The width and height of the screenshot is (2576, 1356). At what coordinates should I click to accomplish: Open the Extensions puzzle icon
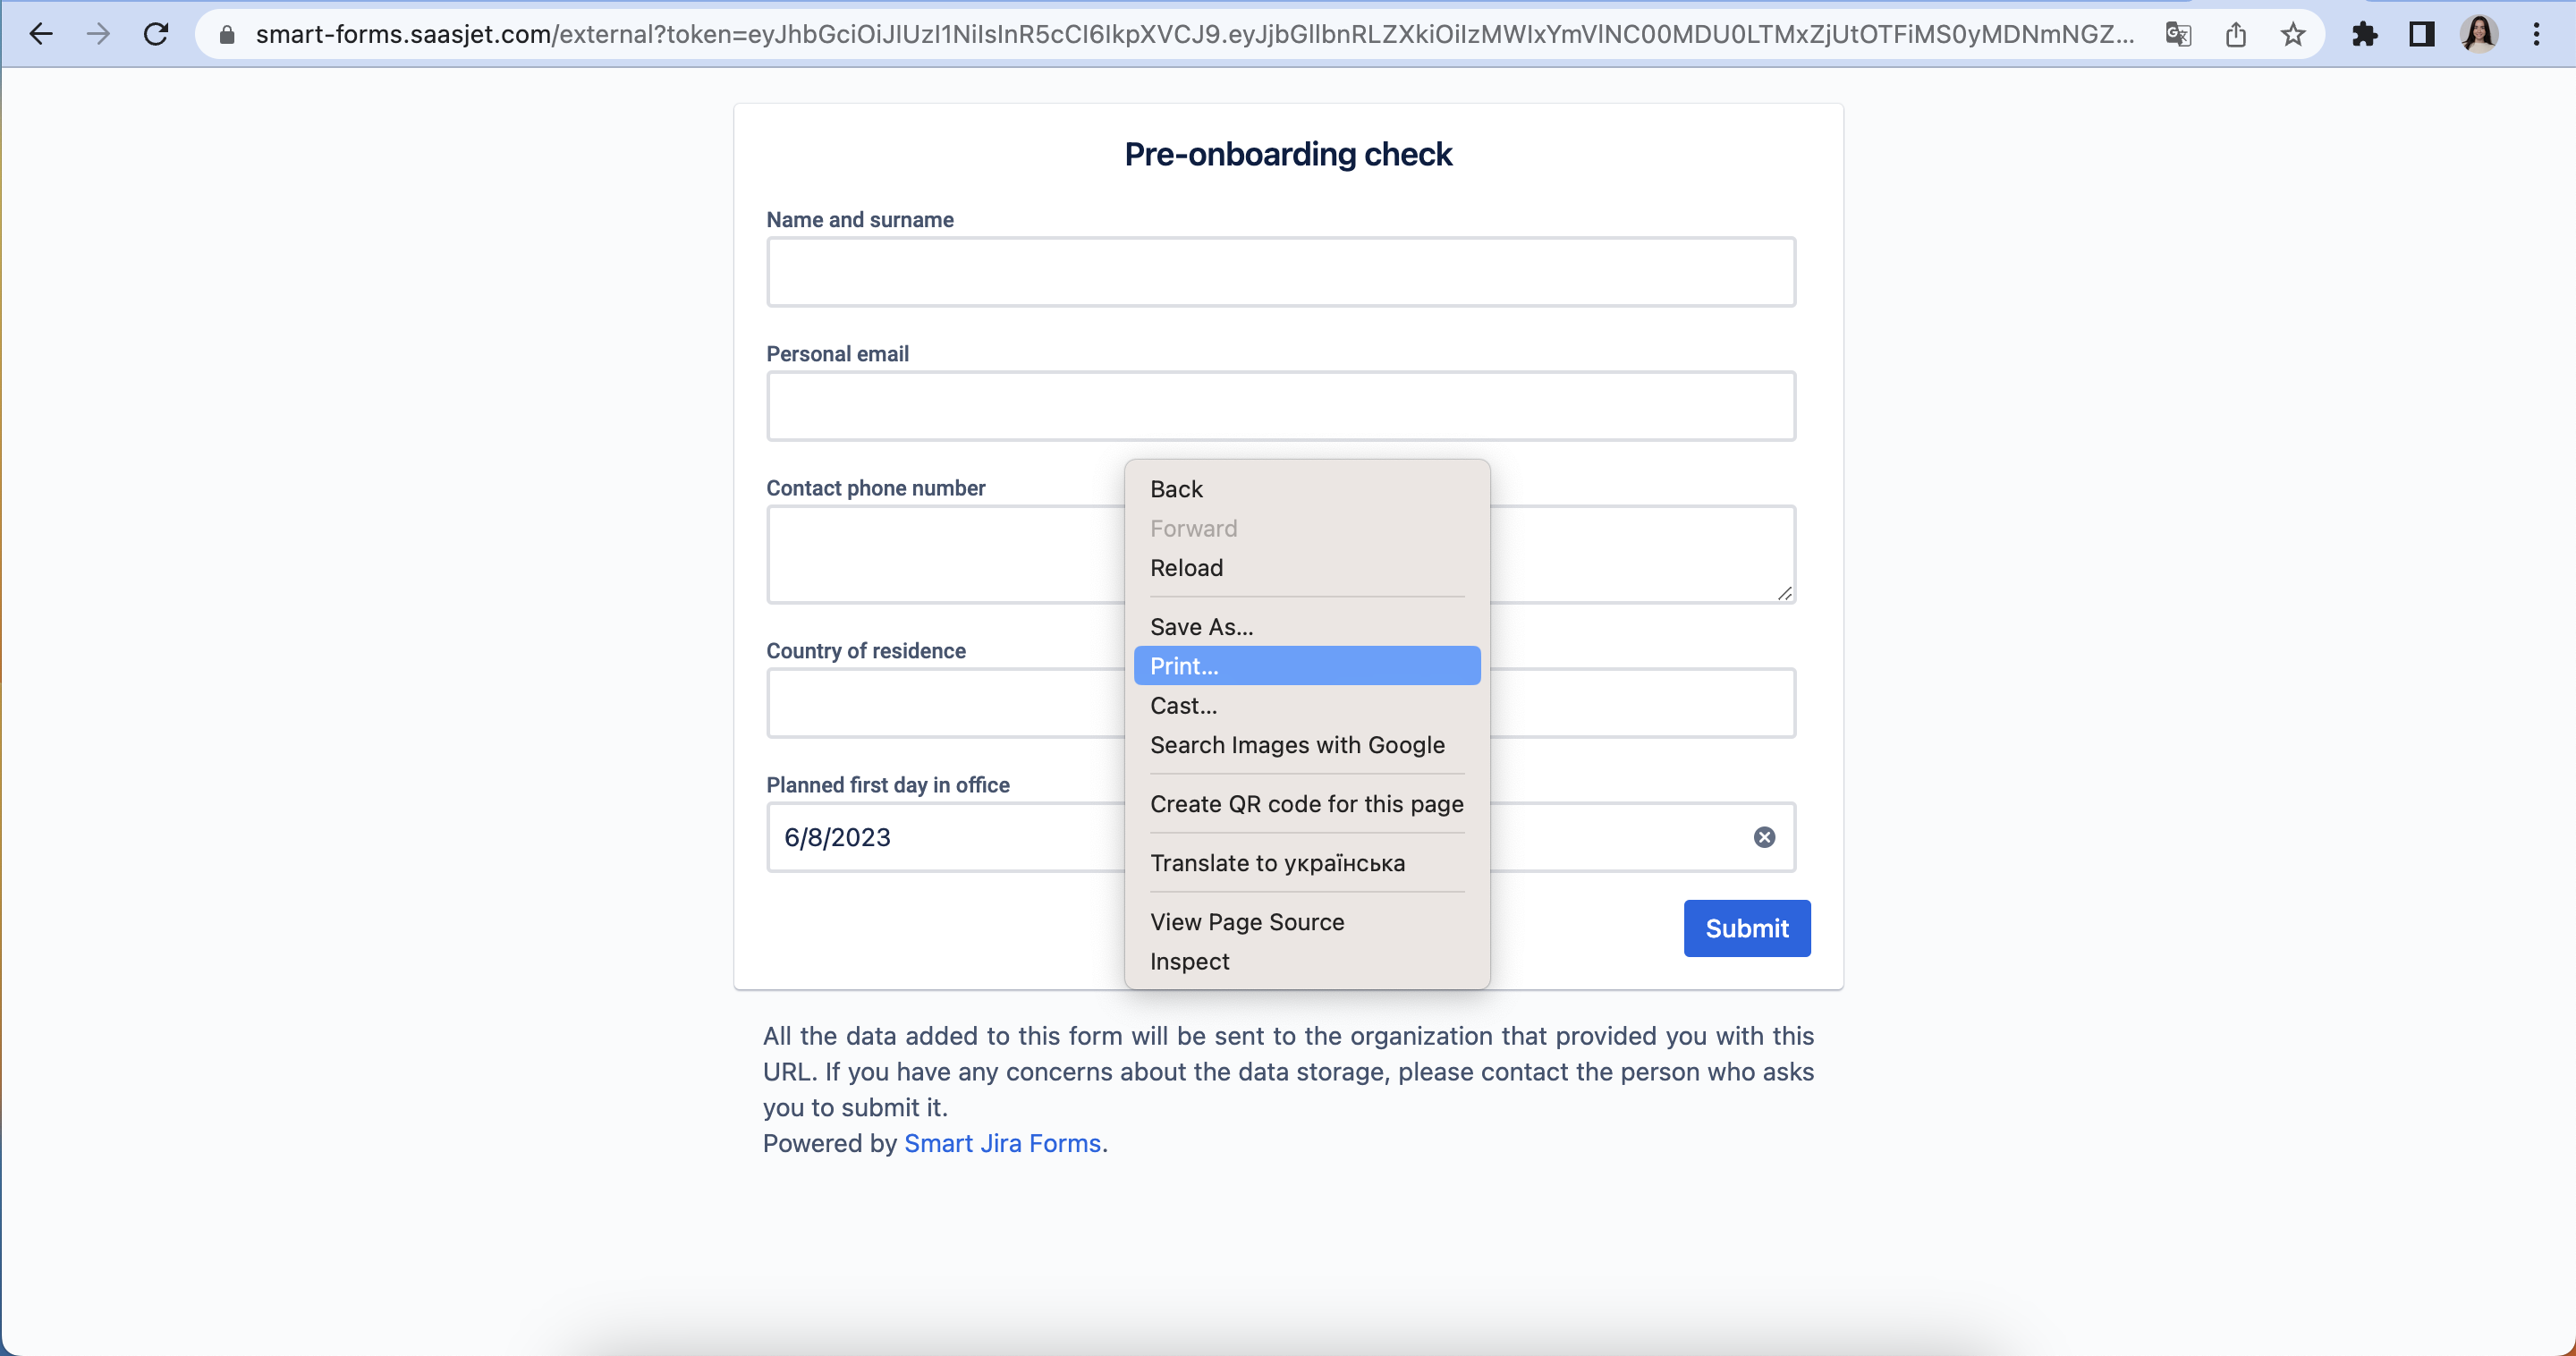(2364, 34)
